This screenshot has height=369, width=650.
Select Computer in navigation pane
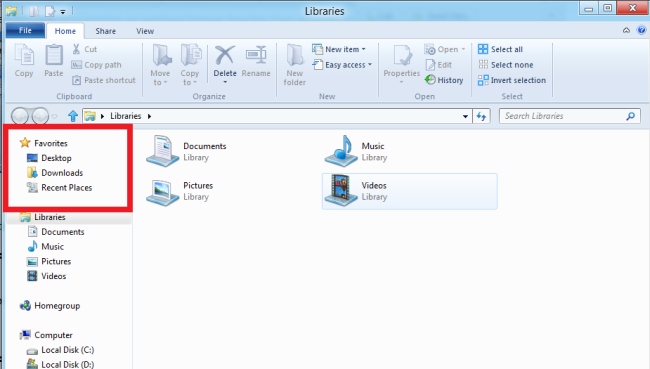tap(46, 335)
